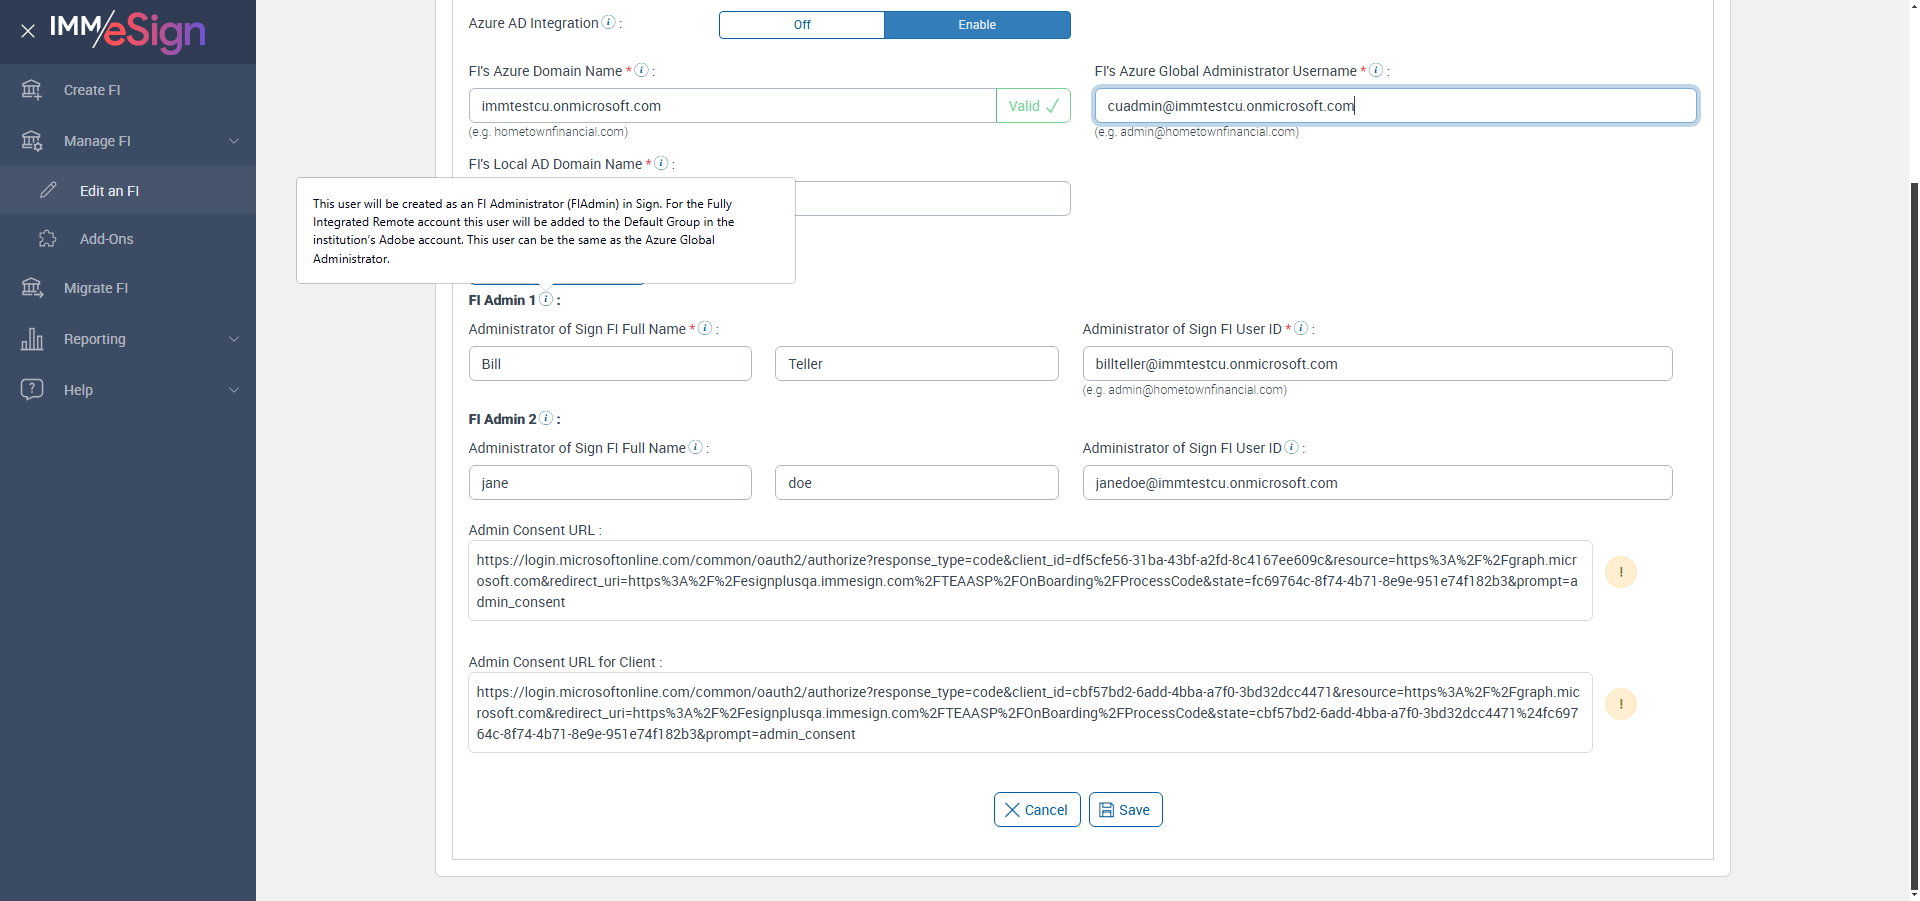Set Azure AD Integration to Enable

(x=977, y=25)
